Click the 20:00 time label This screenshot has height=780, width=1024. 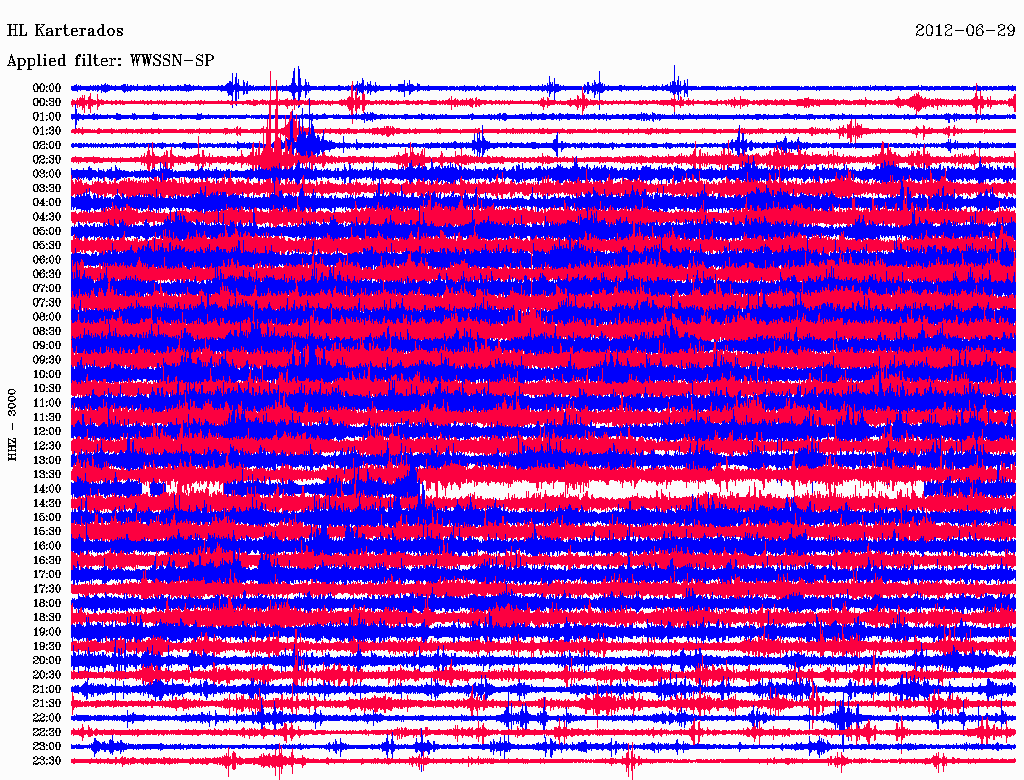[x=47, y=660]
